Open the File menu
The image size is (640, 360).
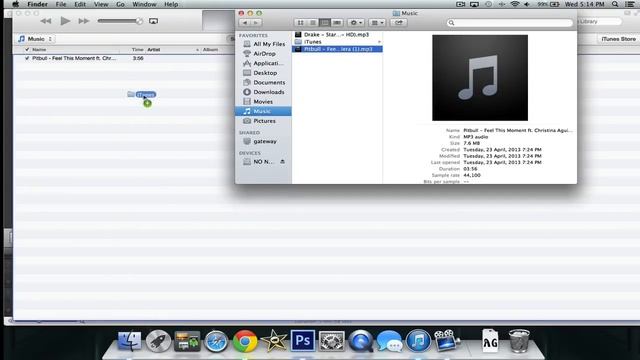point(61,4)
